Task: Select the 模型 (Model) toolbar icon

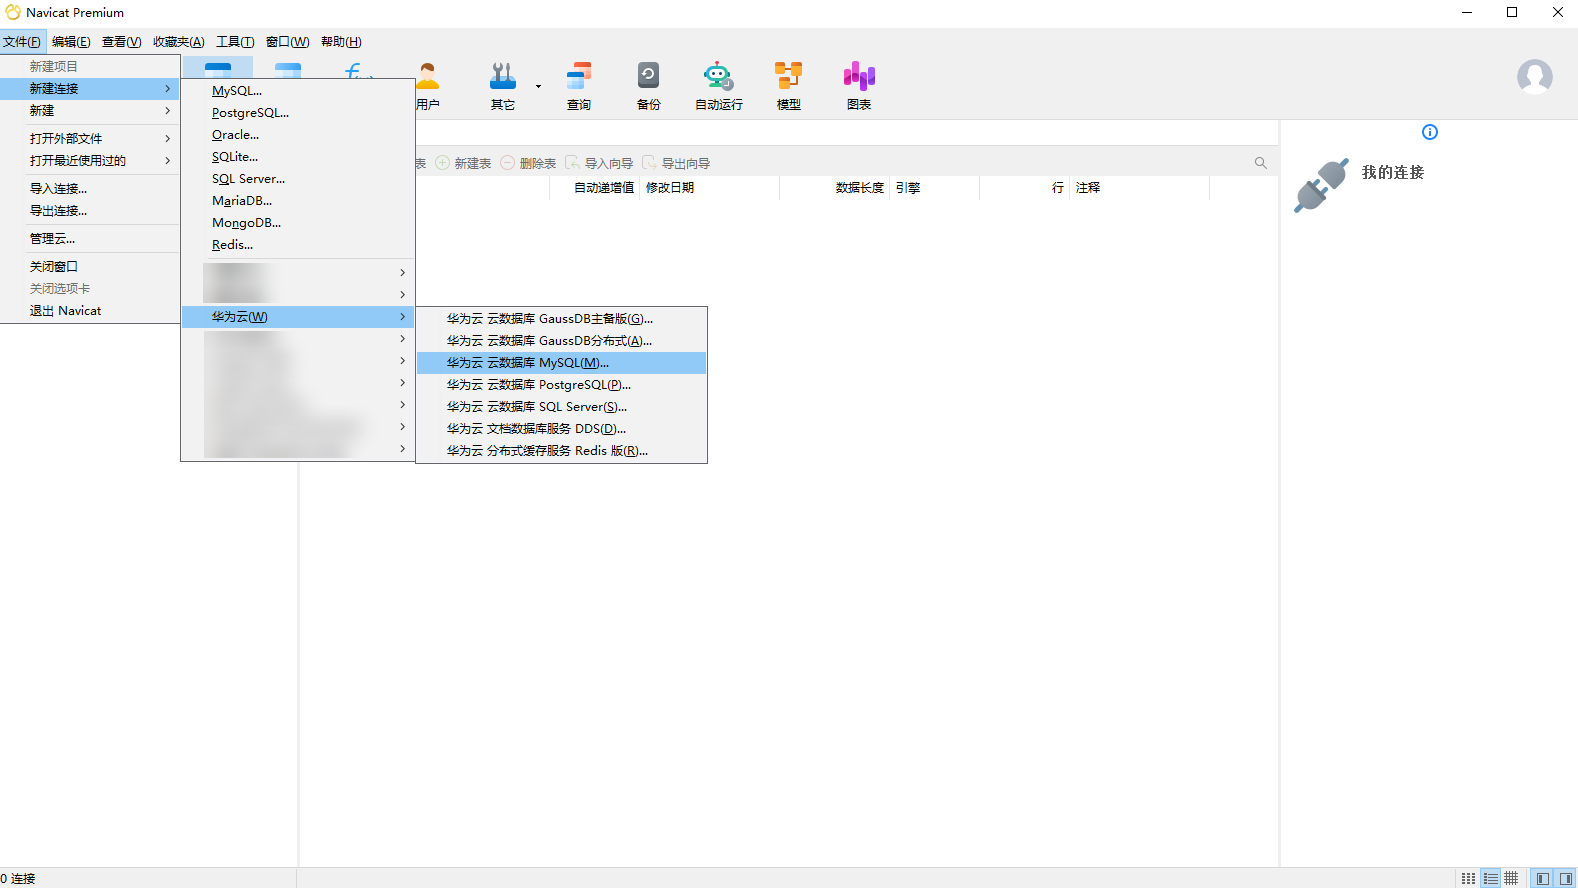Action: 788,85
